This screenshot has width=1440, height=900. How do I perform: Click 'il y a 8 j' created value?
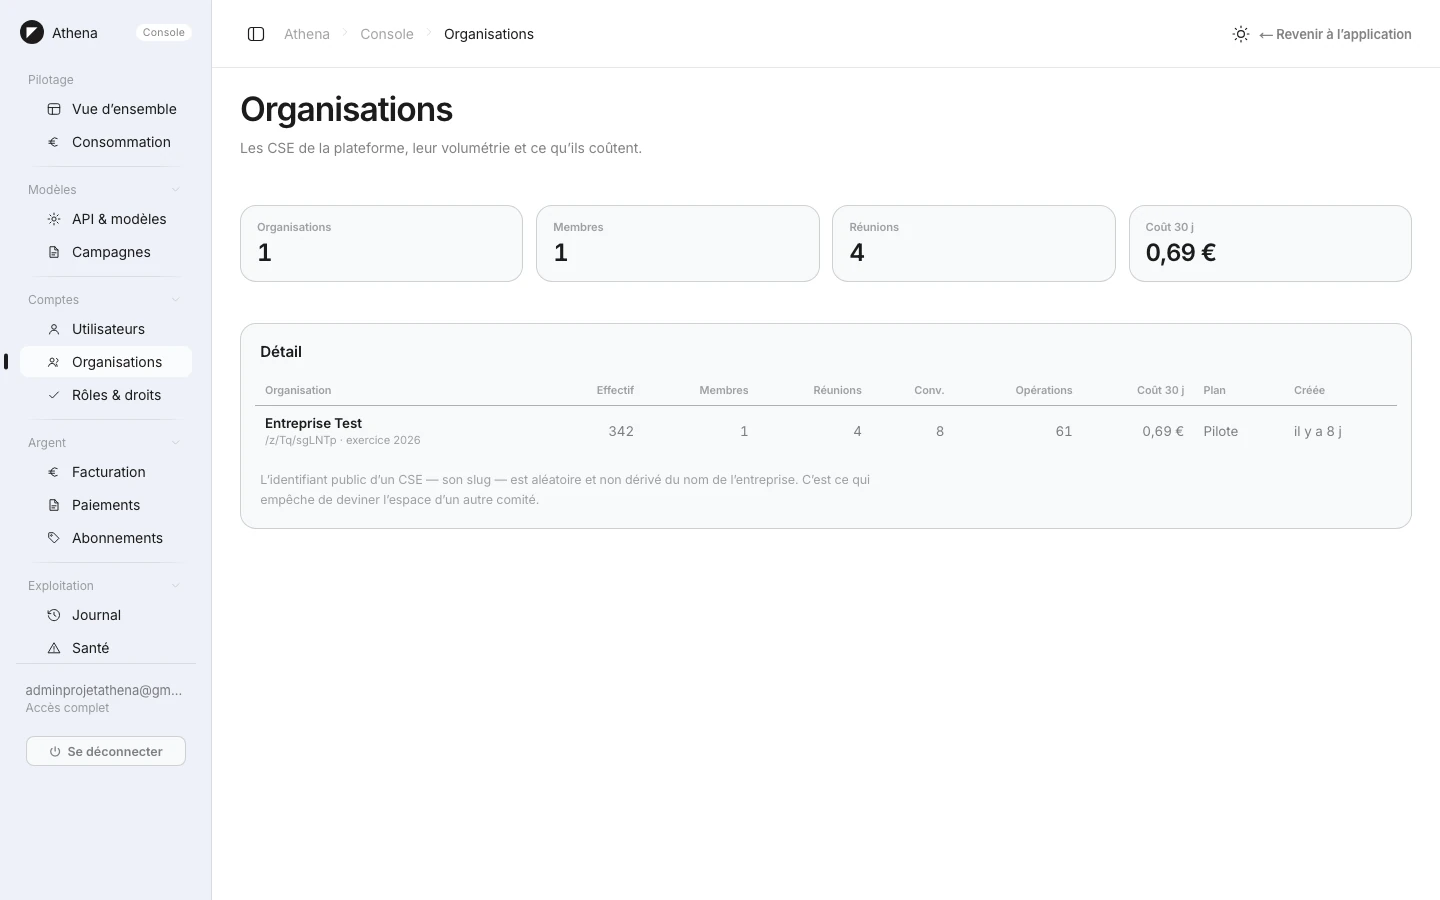pos(1318,431)
